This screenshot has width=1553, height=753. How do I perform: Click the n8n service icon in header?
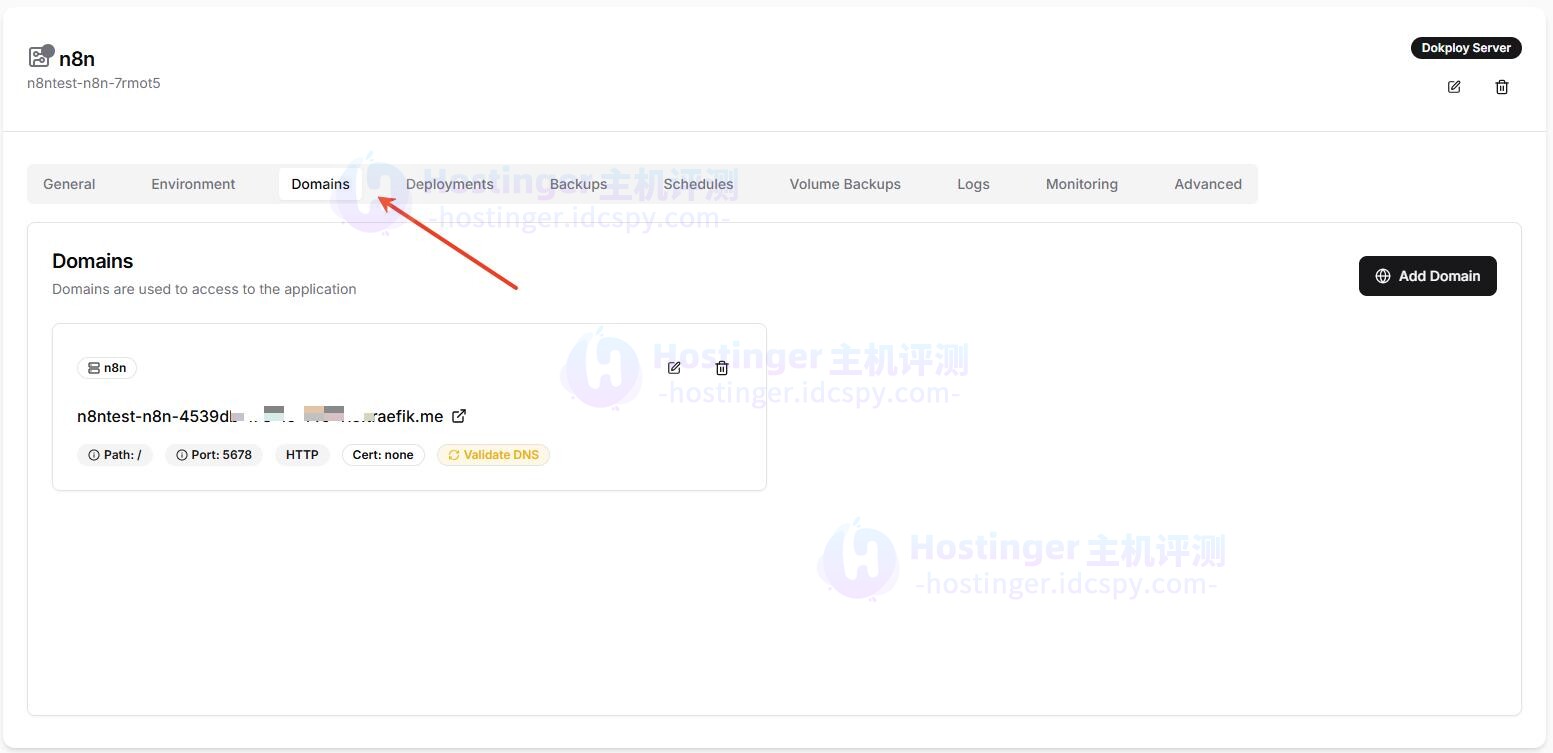coord(40,57)
